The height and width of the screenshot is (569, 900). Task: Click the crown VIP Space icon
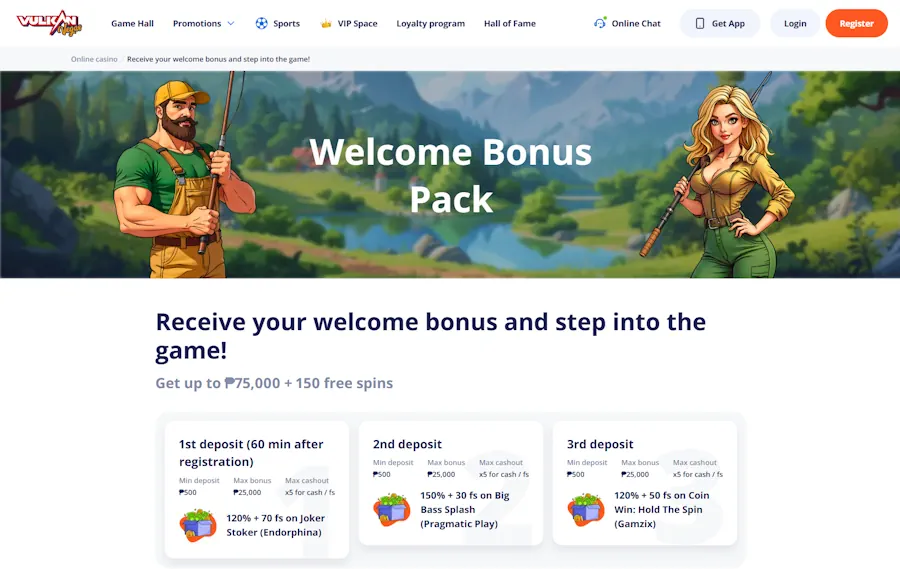(326, 24)
